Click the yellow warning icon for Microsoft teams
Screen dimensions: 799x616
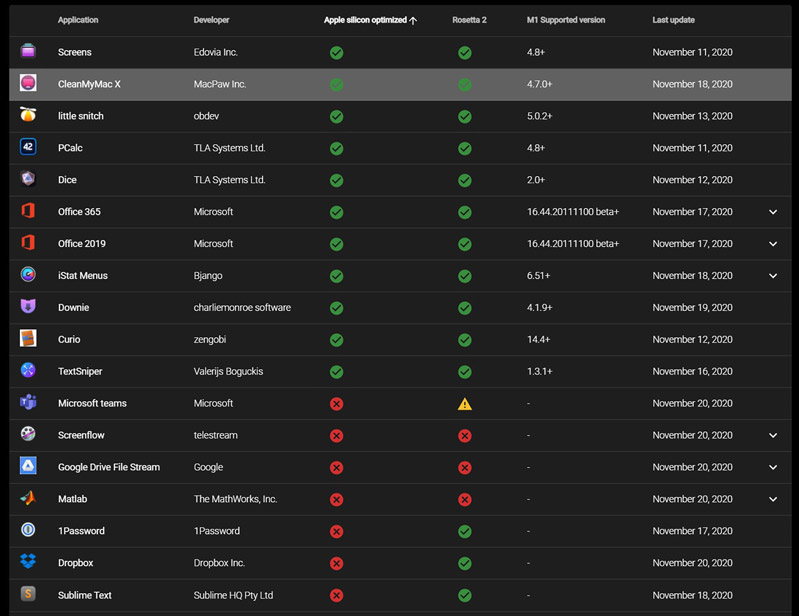click(465, 404)
